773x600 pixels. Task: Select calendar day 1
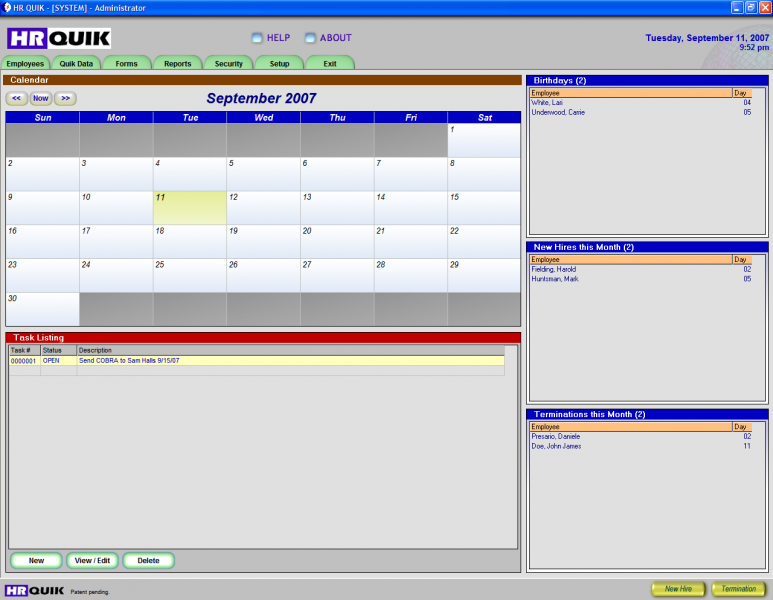(484, 141)
